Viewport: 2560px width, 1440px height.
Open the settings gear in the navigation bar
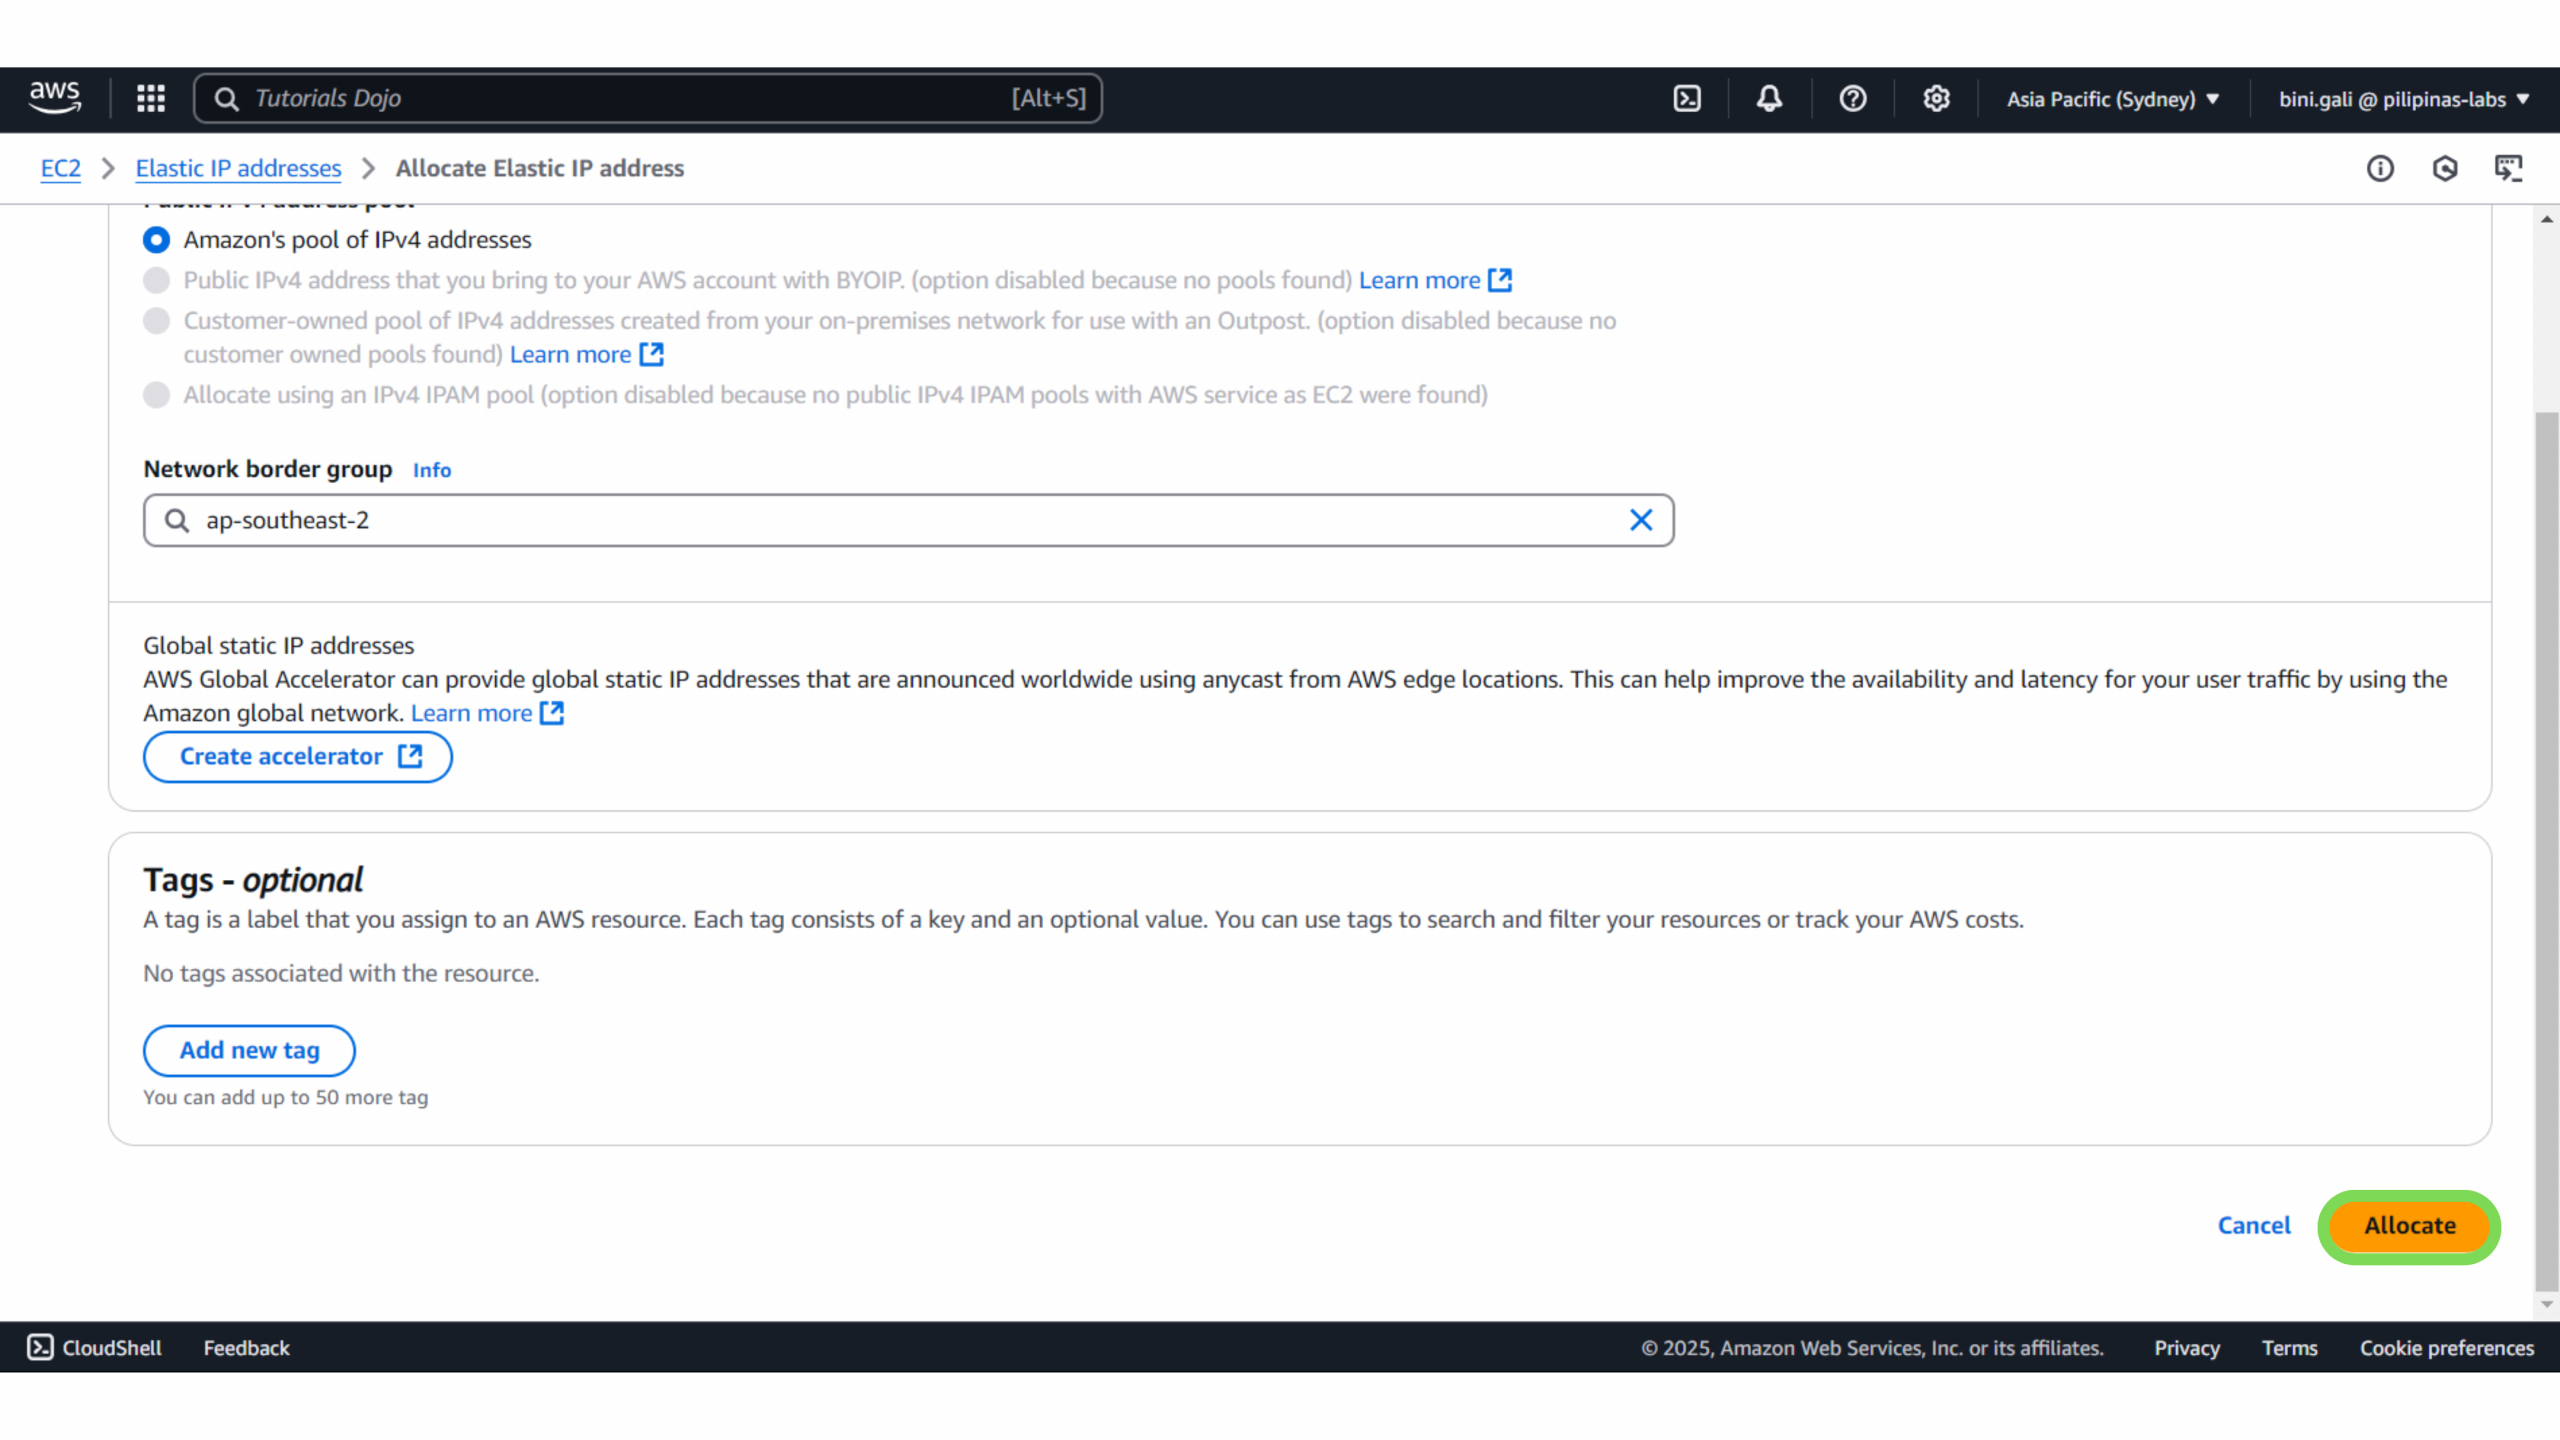click(1936, 98)
